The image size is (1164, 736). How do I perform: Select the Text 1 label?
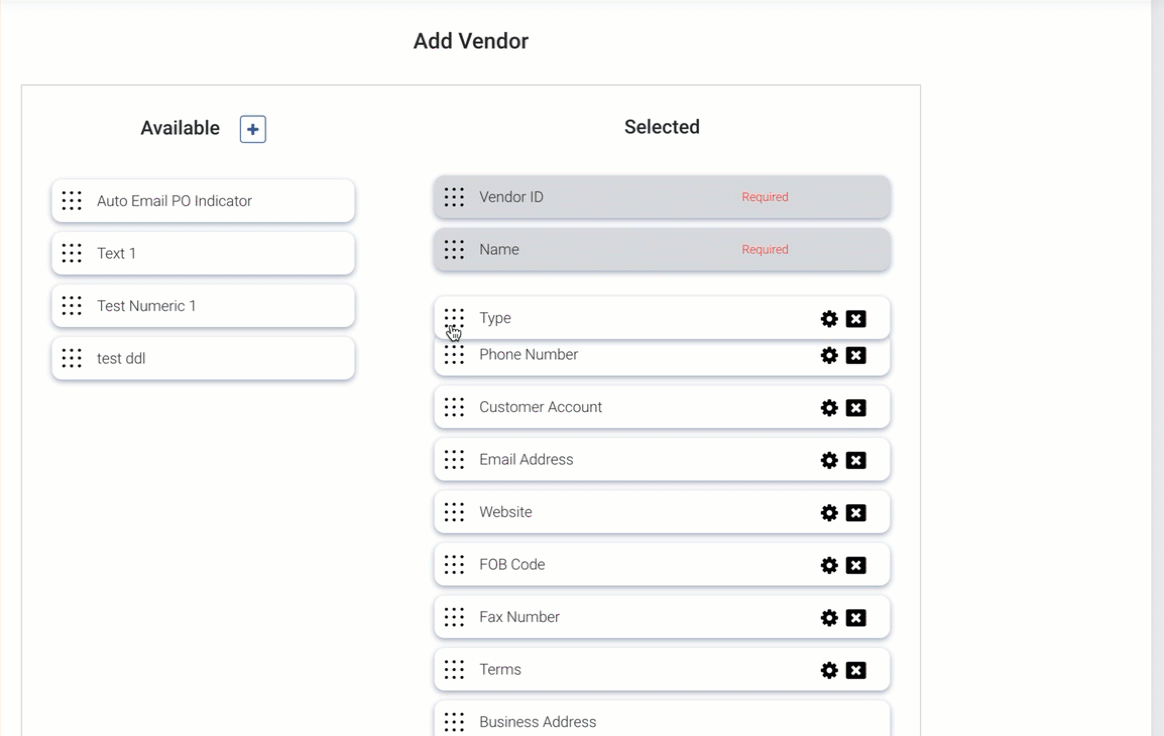[x=117, y=253]
